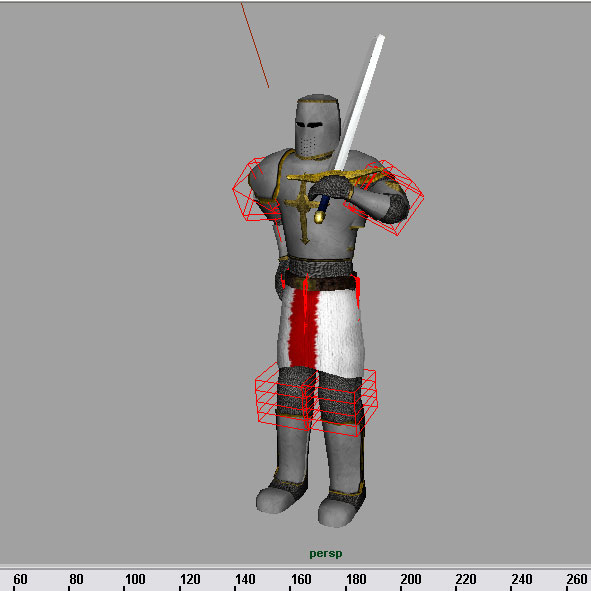
Task: Click frame 120 on the timeline
Action: pos(190,579)
